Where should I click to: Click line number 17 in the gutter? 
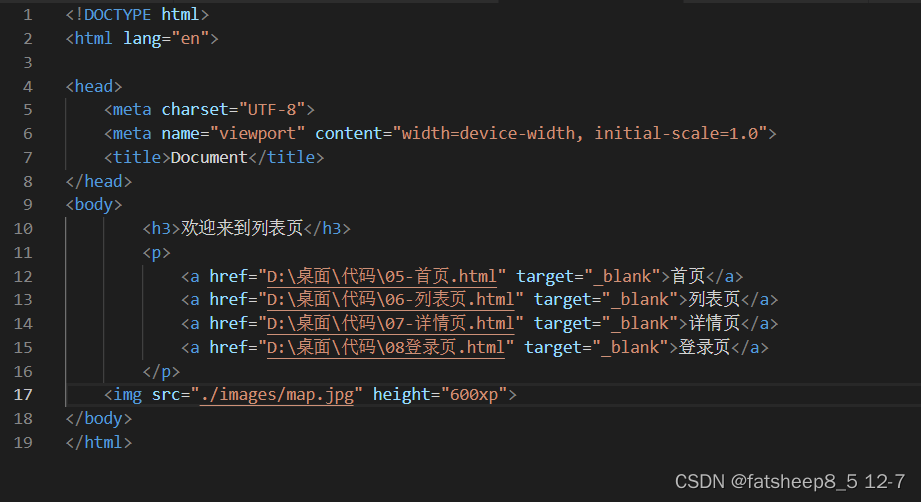23,395
